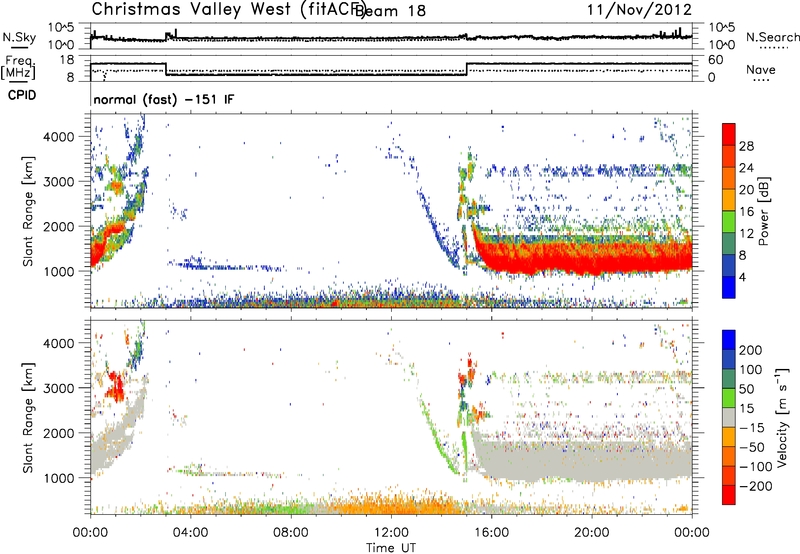Click the gray scatter band in velocity panel
800x554 pixels.
pos(582,462)
